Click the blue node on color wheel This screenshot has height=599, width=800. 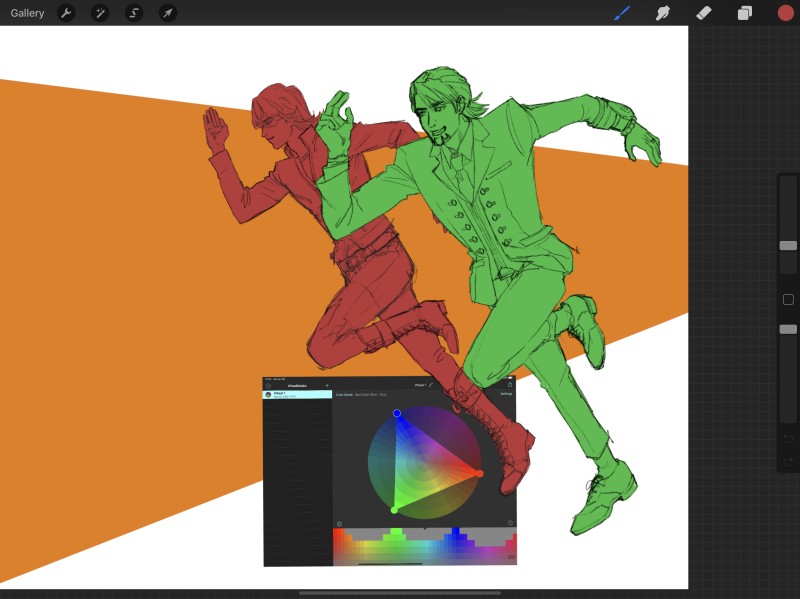point(397,413)
